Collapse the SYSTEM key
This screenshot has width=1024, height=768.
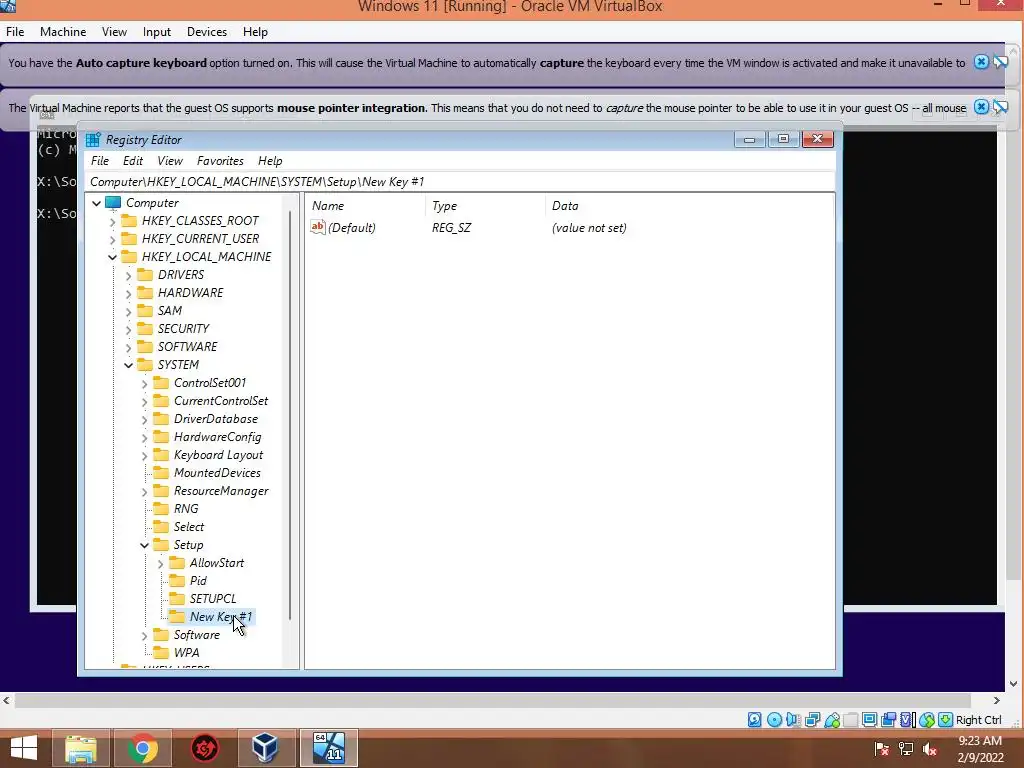click(129, 365)
